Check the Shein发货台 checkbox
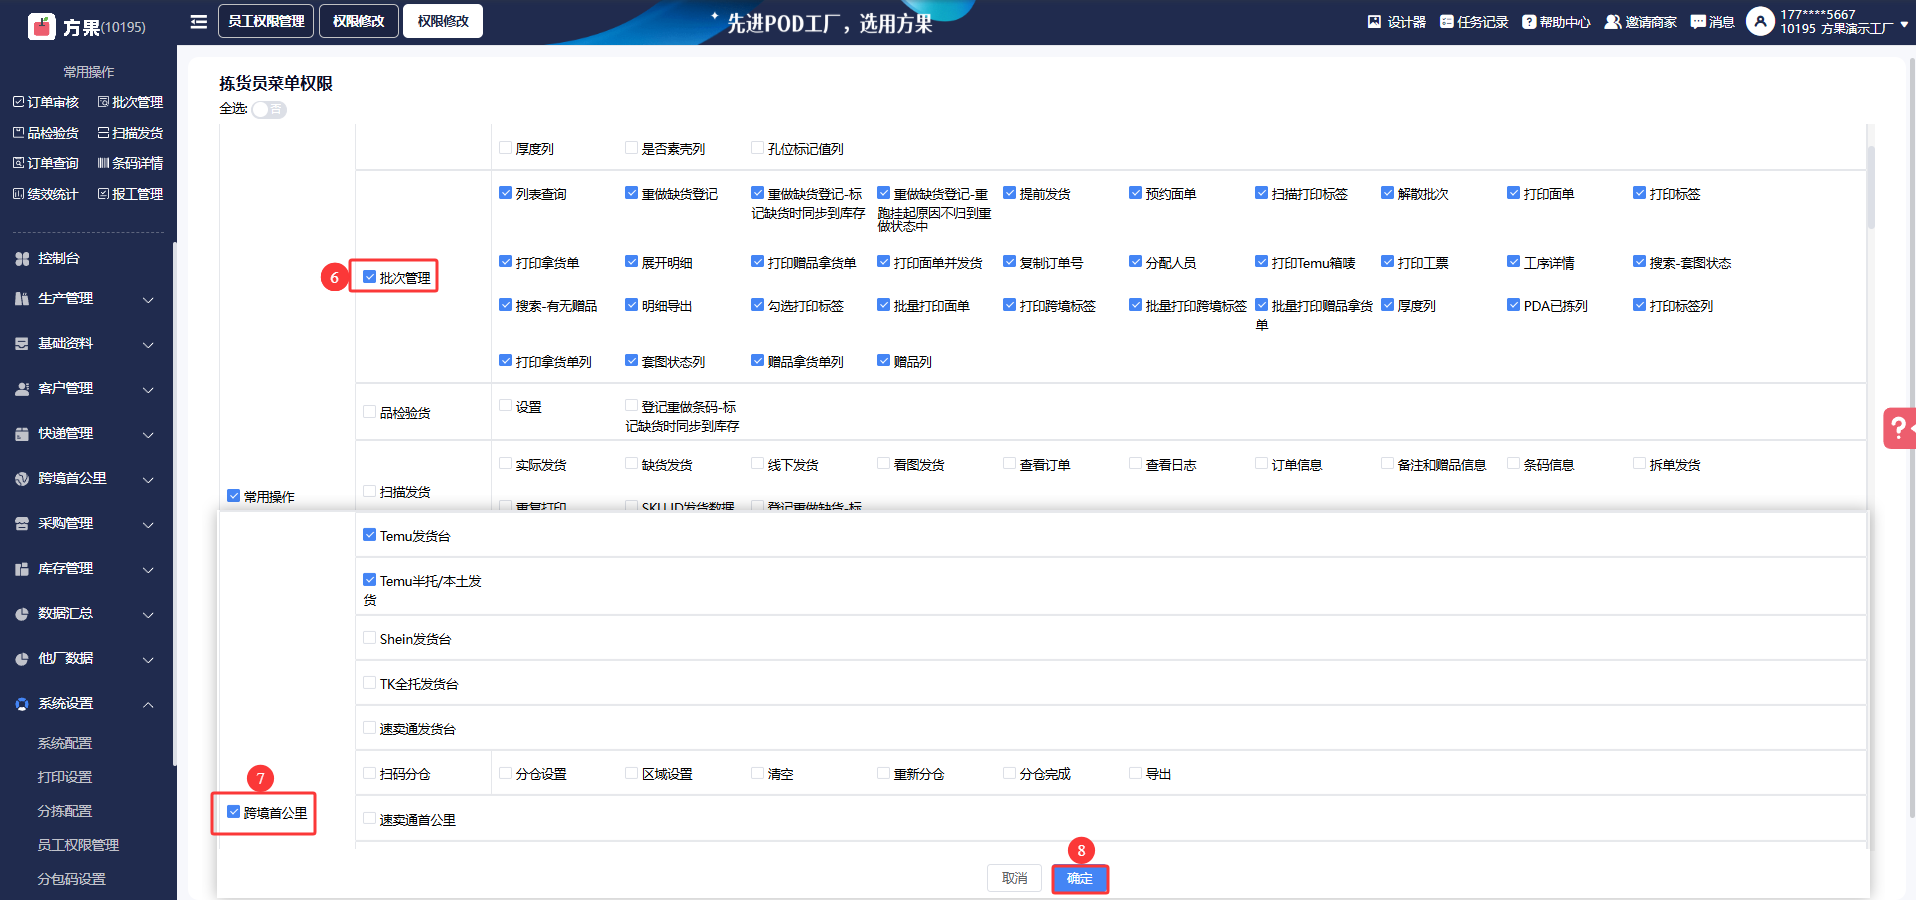This screenshot has width=1916, height=900. pos(370,638)
